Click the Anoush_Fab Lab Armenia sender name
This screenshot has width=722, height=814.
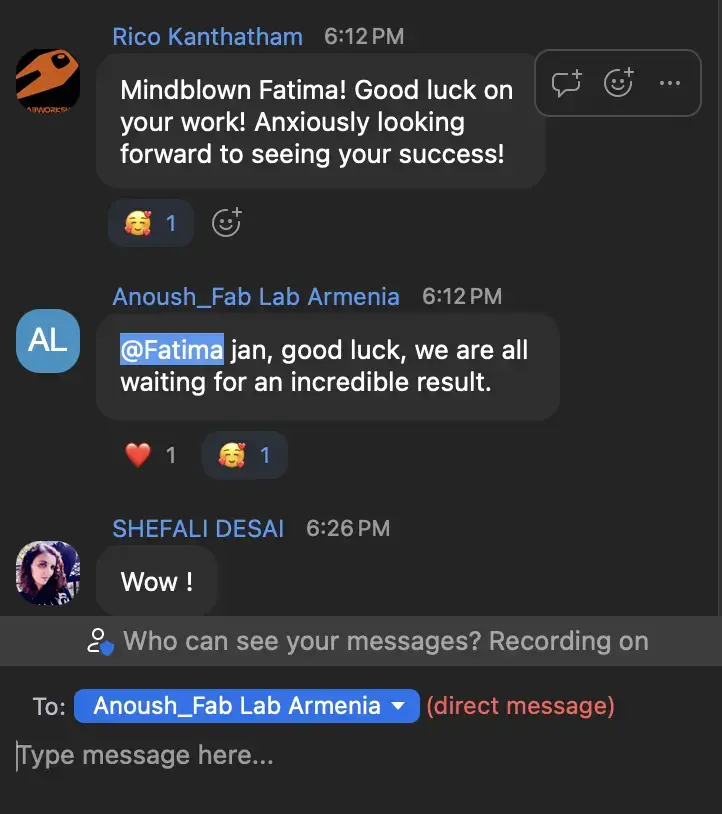click(x=256, y=297)
